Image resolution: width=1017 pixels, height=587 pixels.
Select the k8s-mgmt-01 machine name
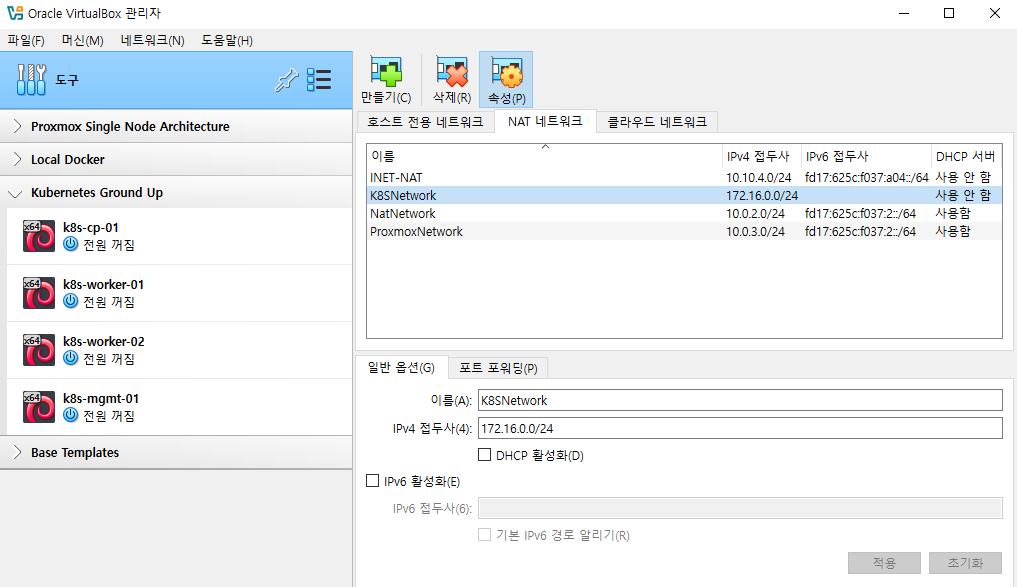101,399
